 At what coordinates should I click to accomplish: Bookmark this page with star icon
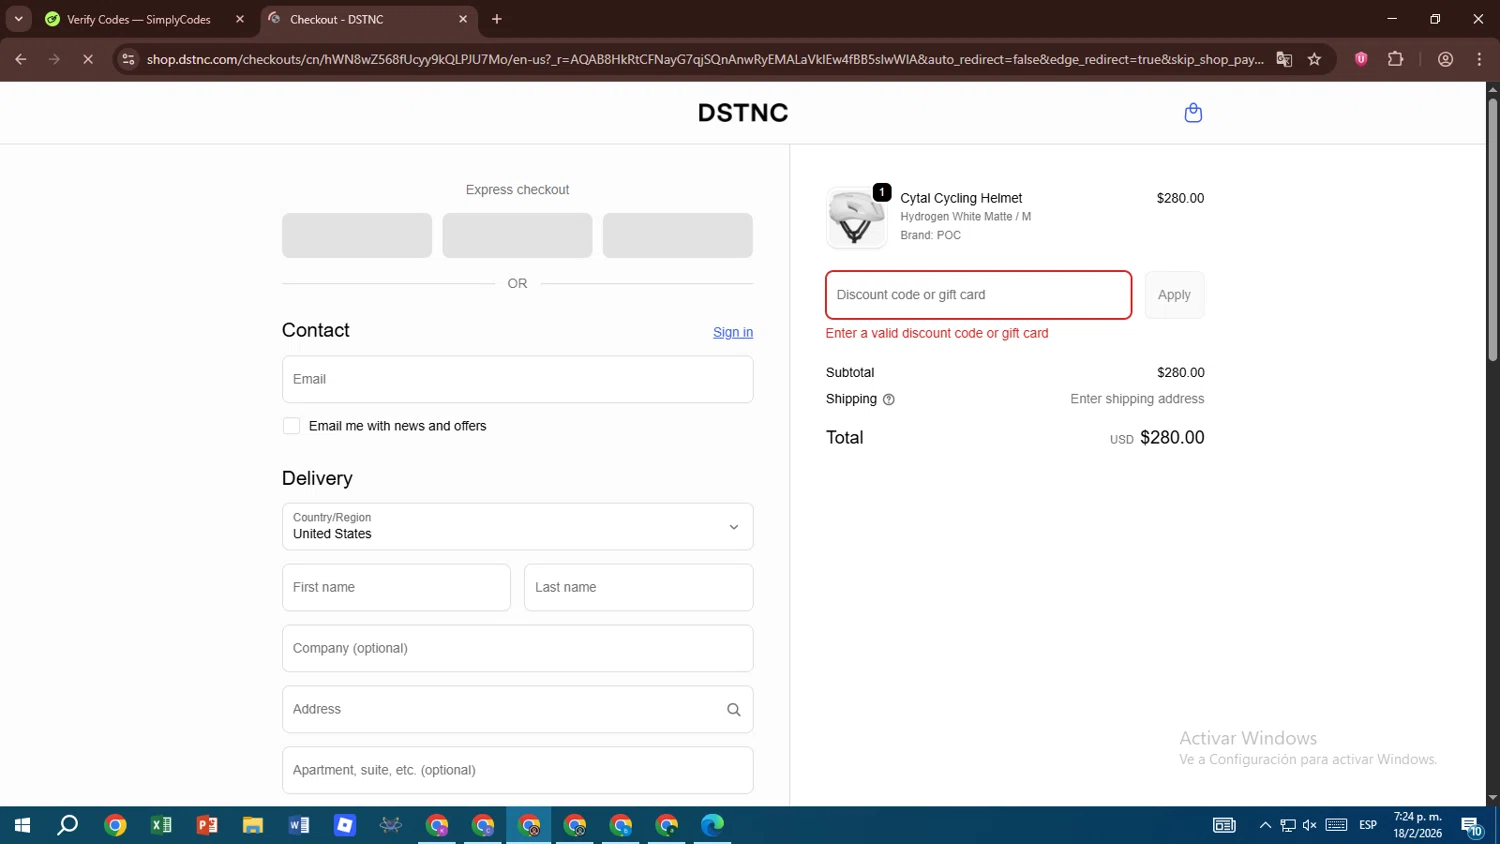[x=1314, y=59]
